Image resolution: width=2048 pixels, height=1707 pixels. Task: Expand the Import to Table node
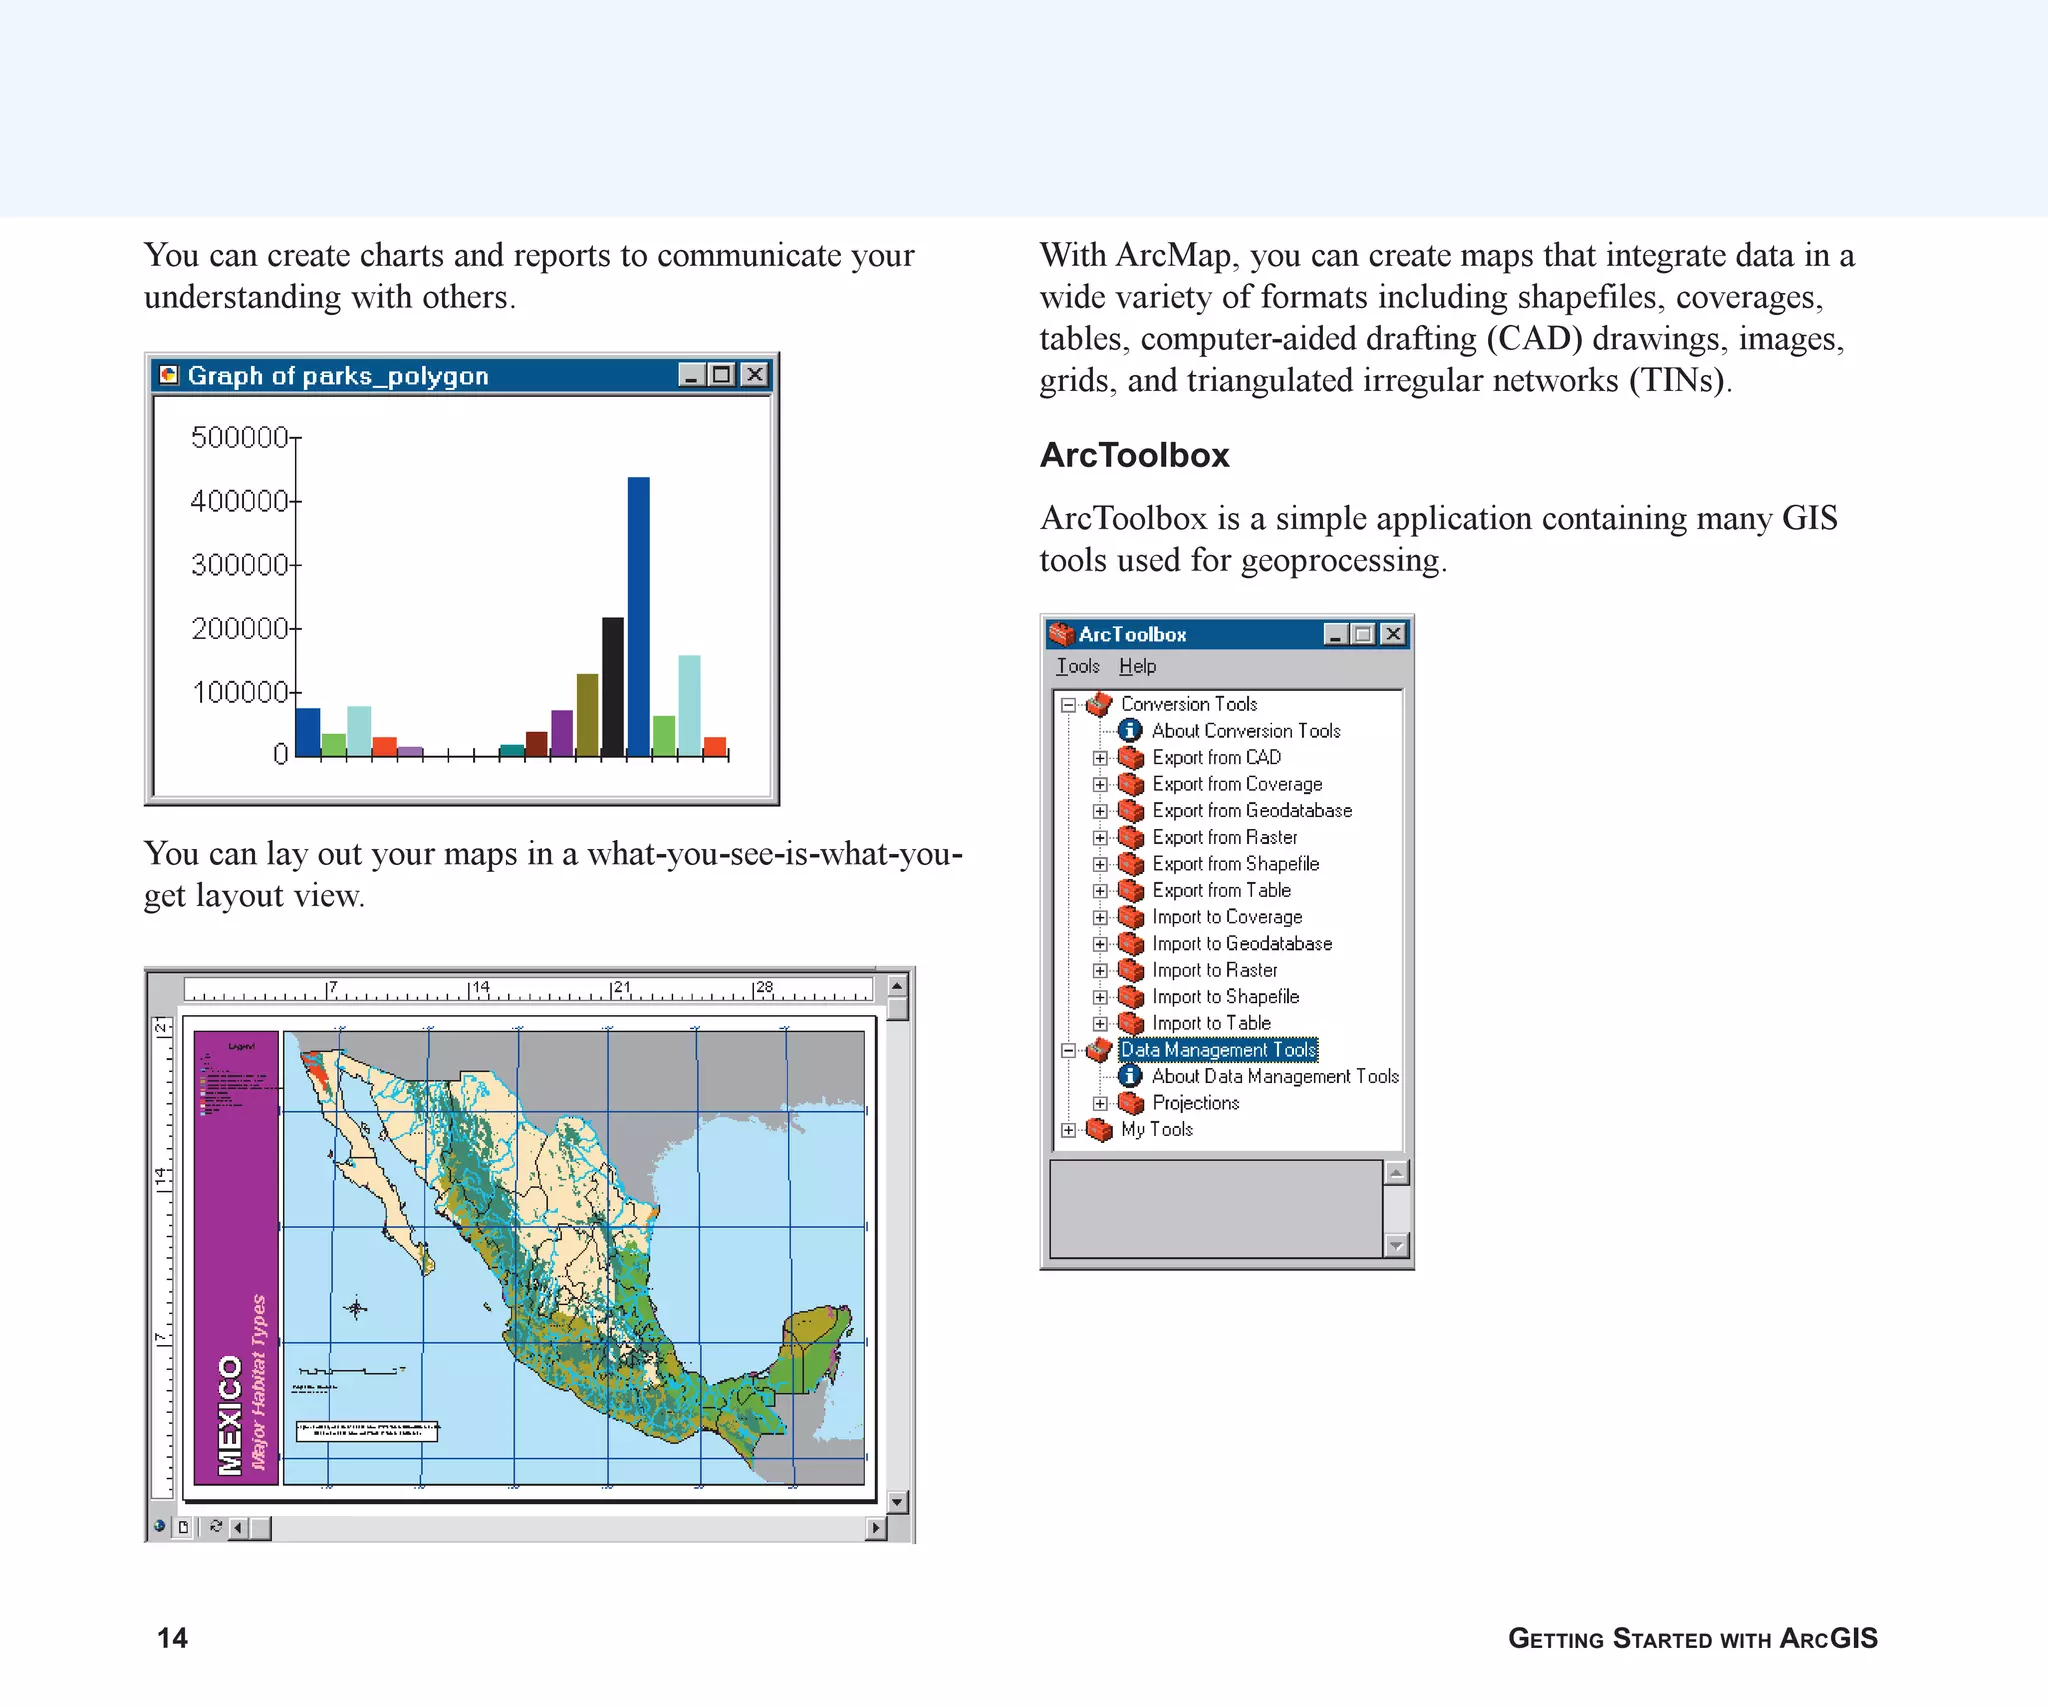click(1100, 1024)
